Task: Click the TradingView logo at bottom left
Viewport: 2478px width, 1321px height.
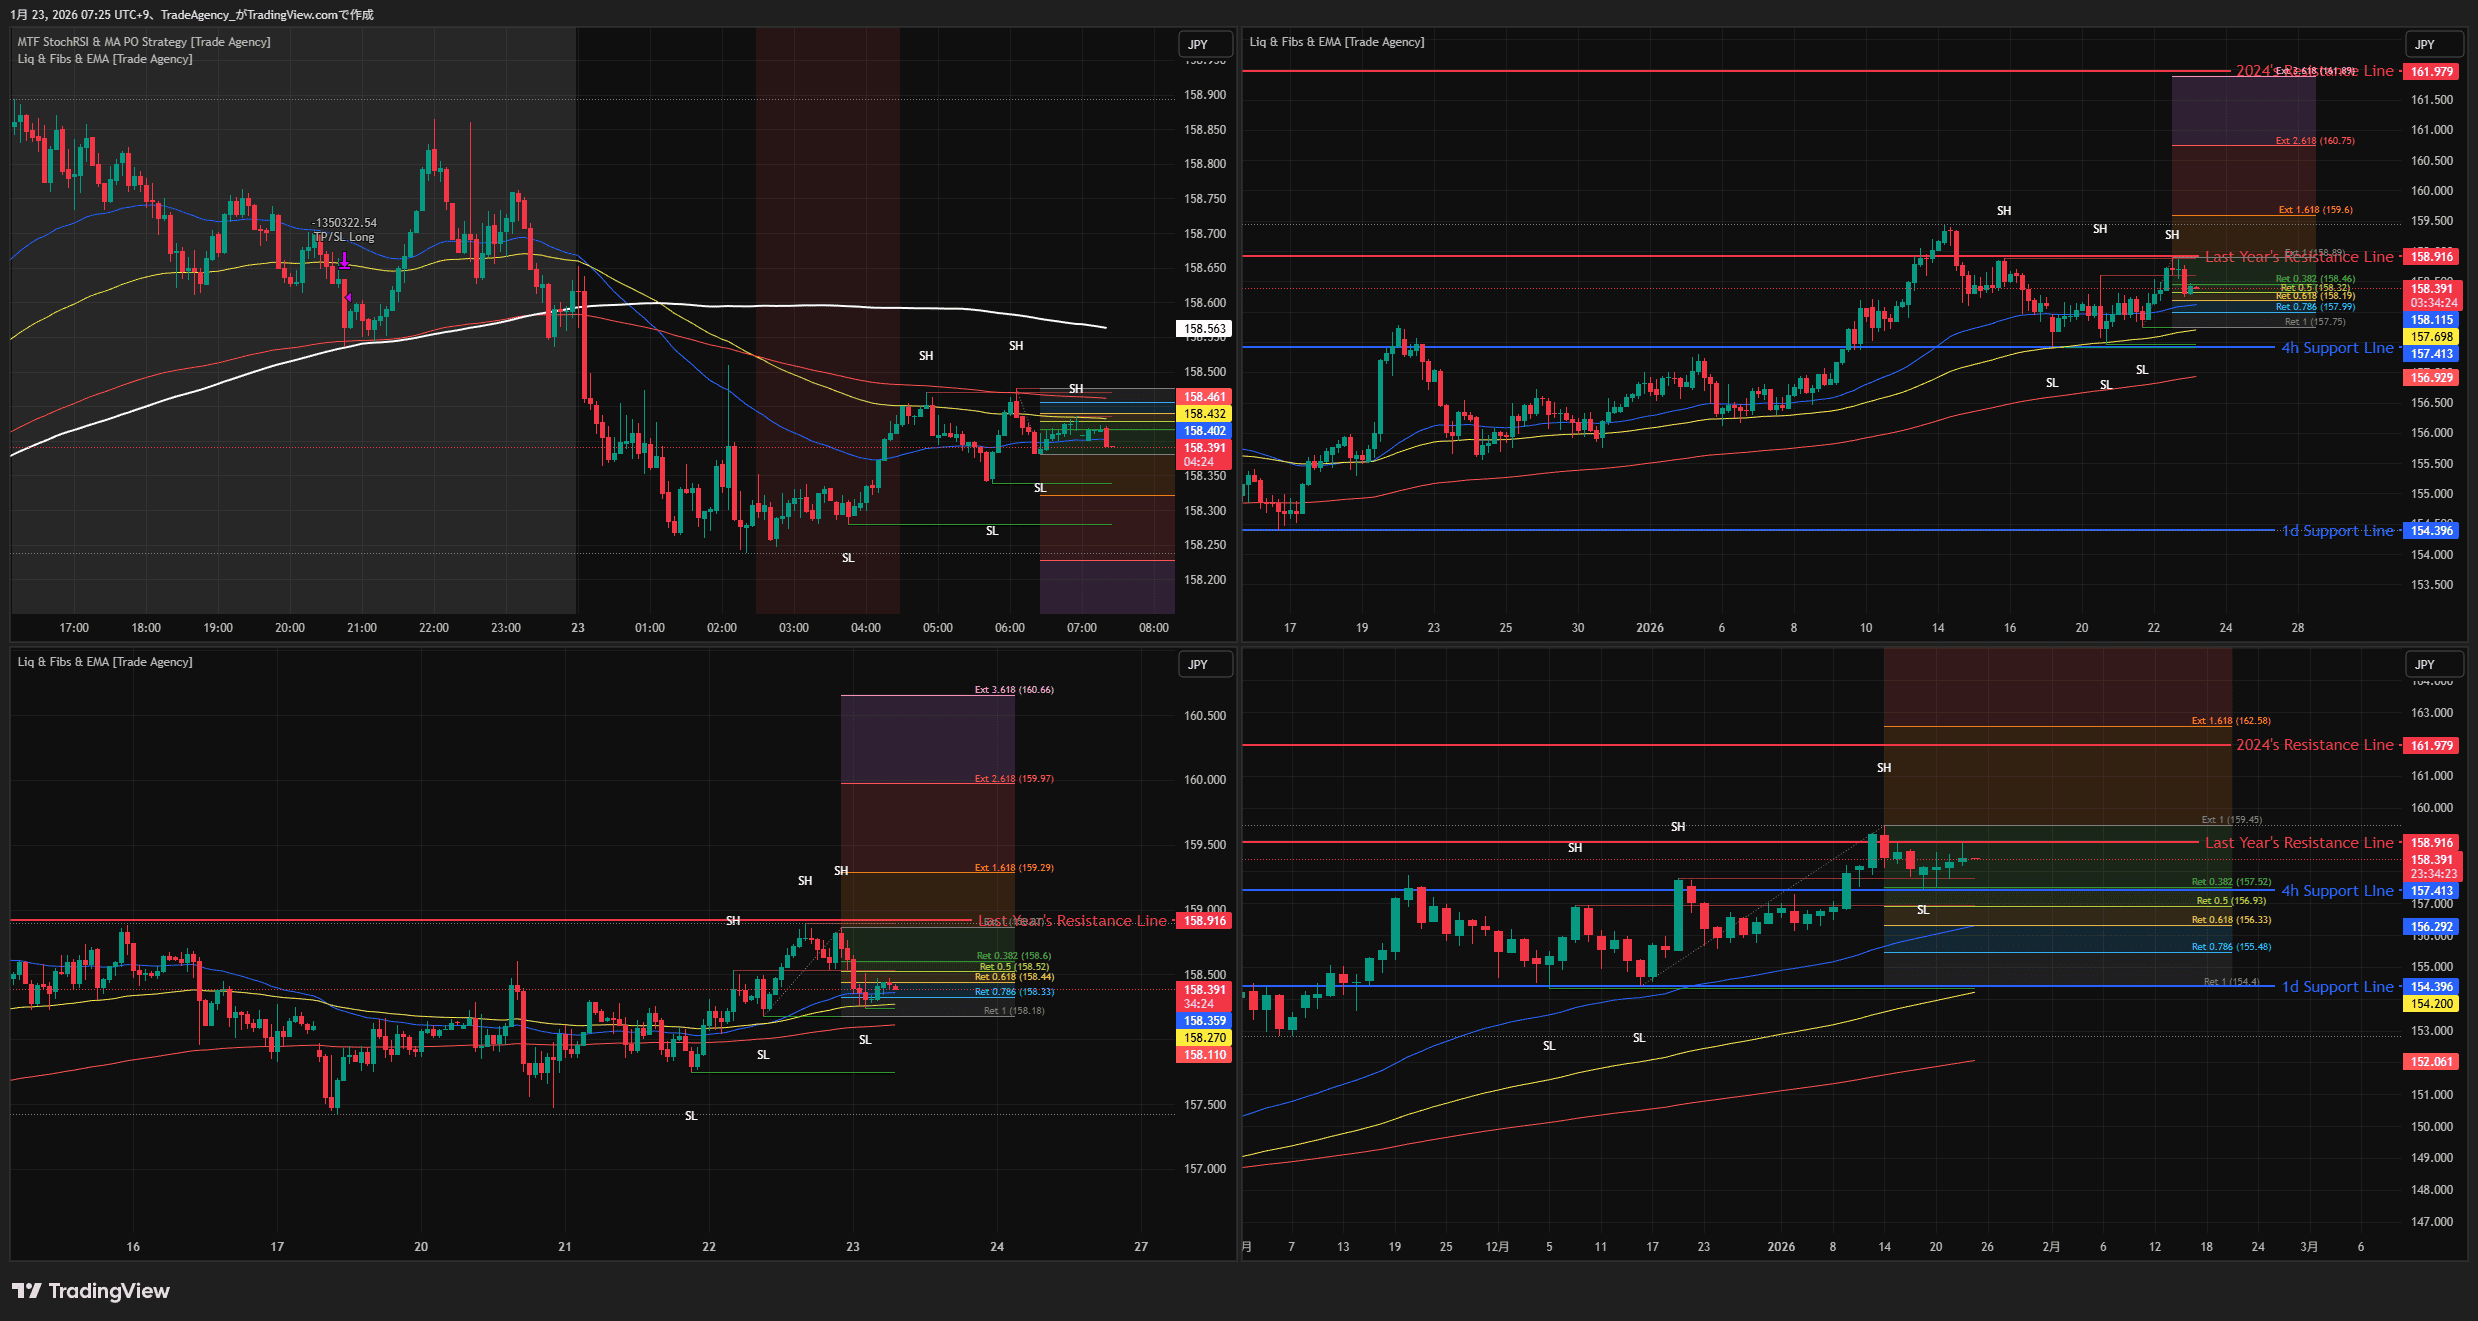Action: pos(91,1291)
